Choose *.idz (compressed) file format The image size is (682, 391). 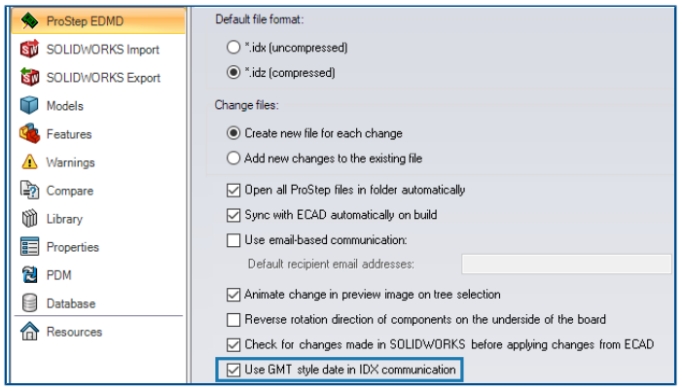click(x=234, y=72)
